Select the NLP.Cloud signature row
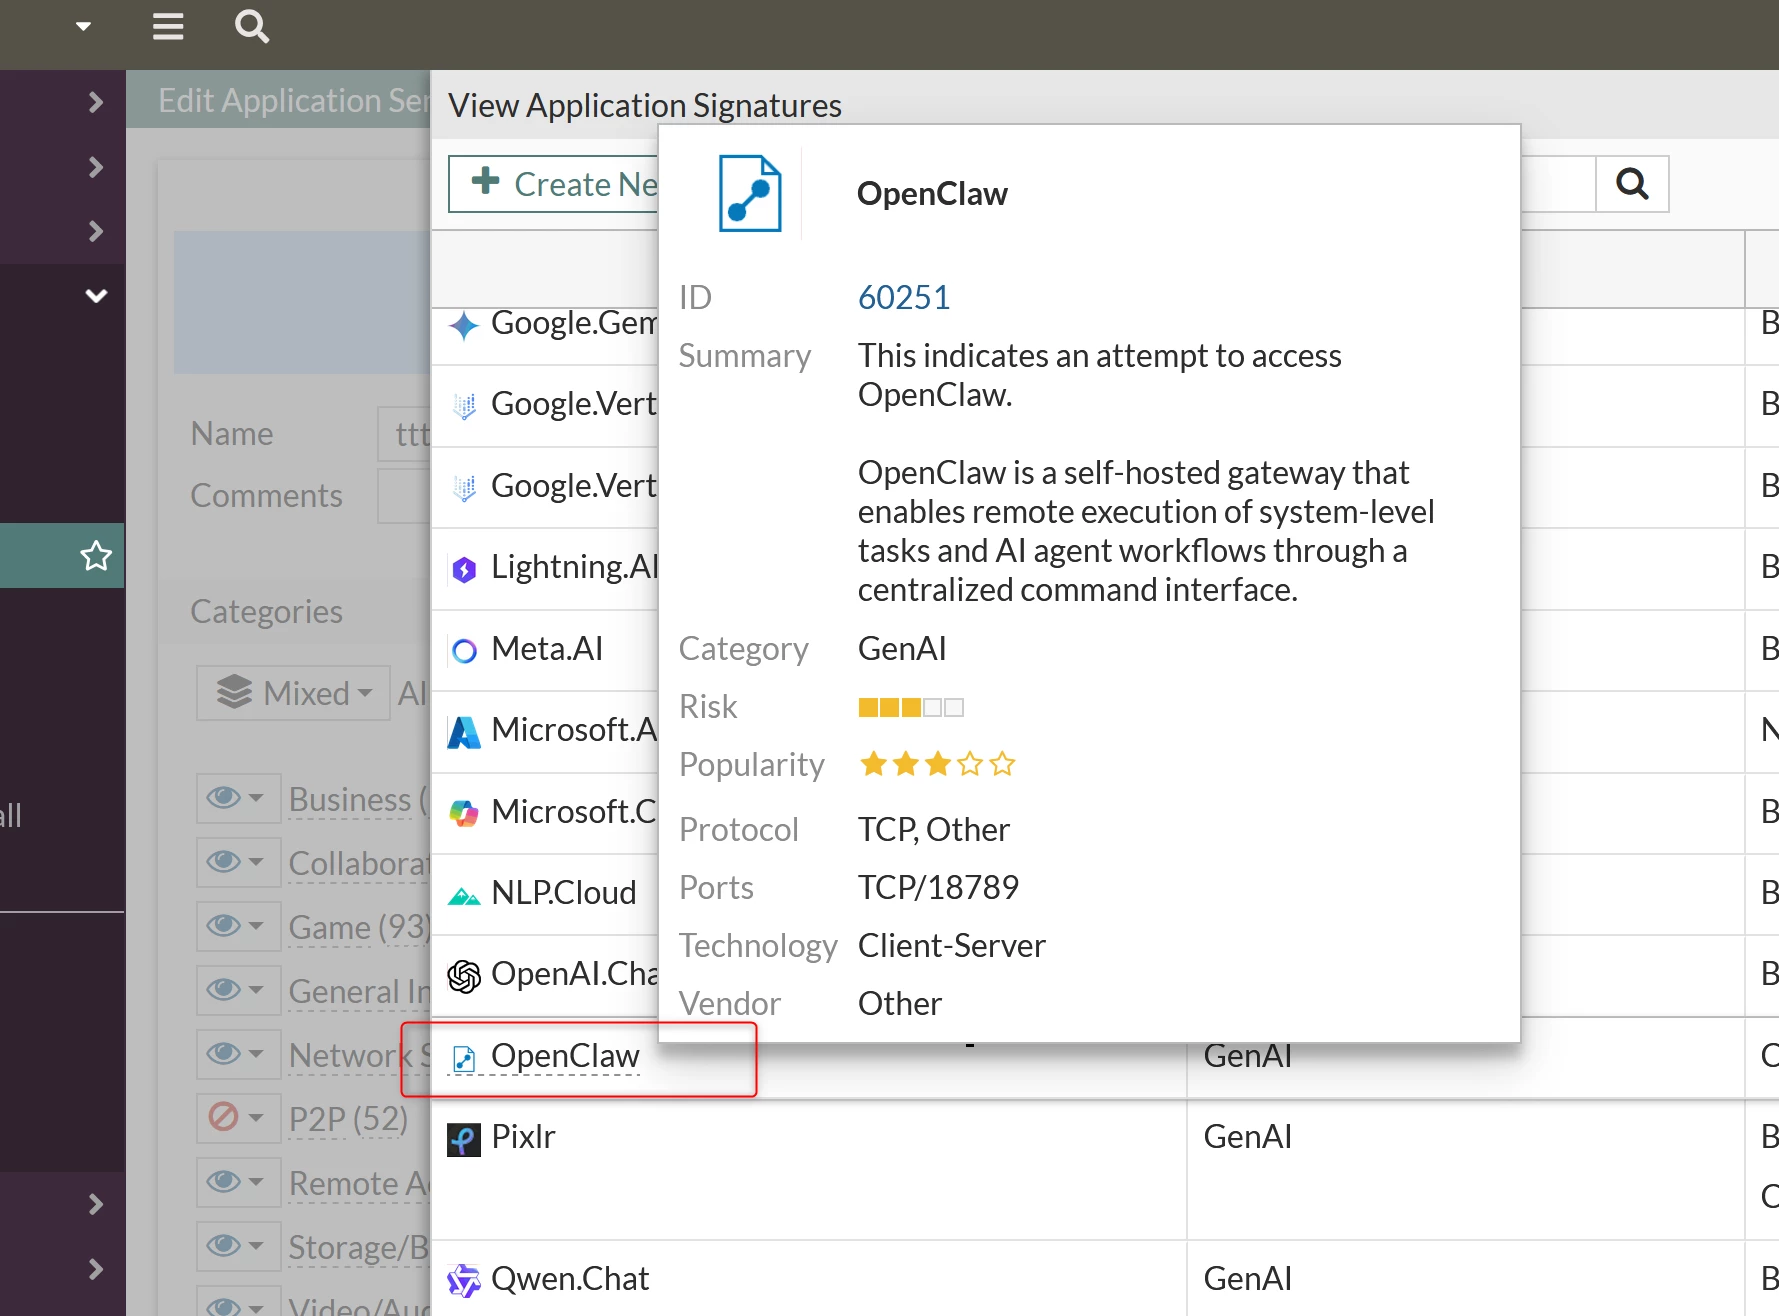The width and height of the screenshot is (1779, 1316). (x=563, y=893)
